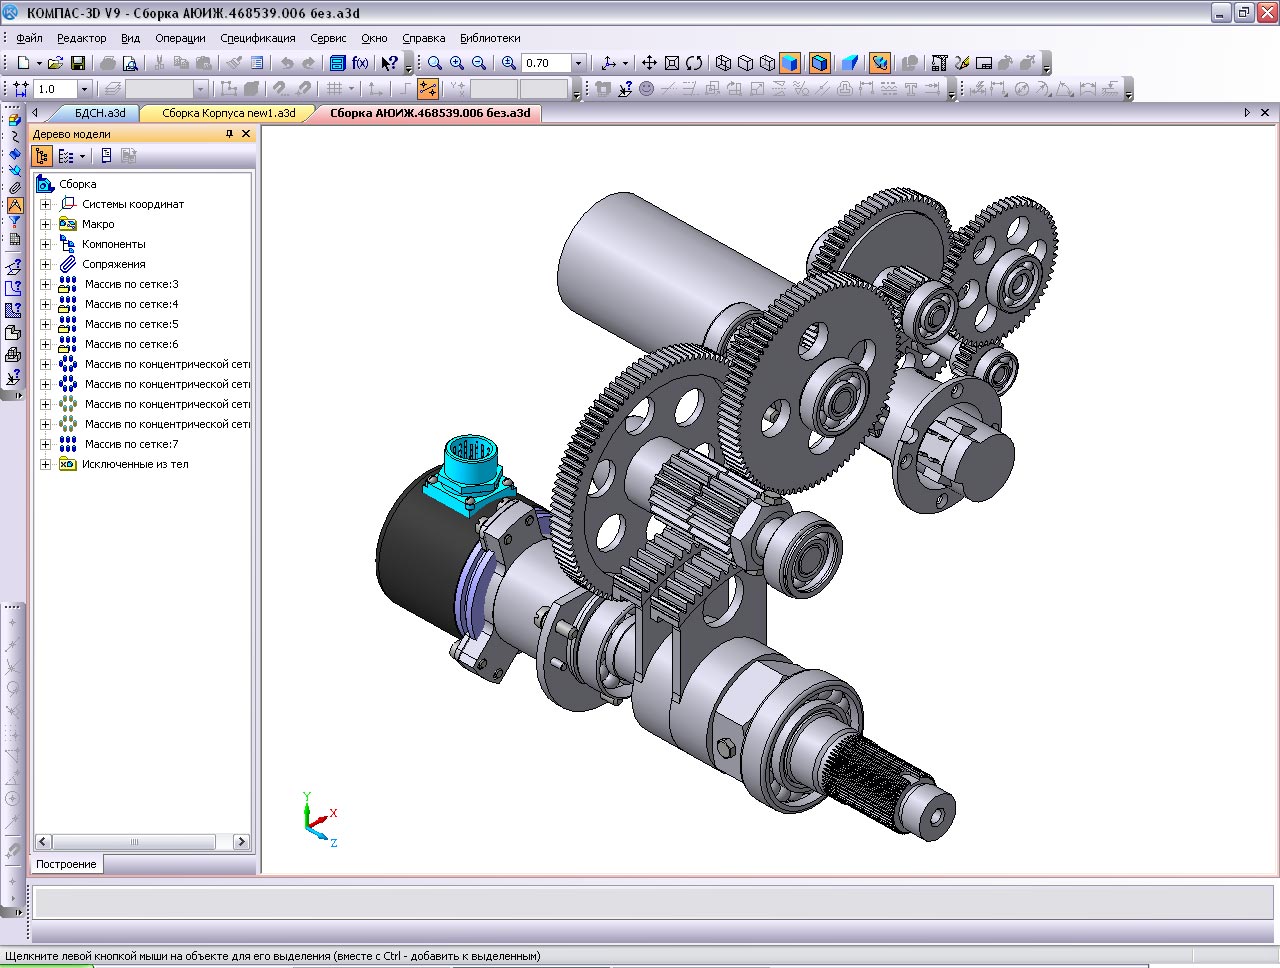Open the variables f(x) panel
The image size is (1280, 968).
[x=360, y=63]
